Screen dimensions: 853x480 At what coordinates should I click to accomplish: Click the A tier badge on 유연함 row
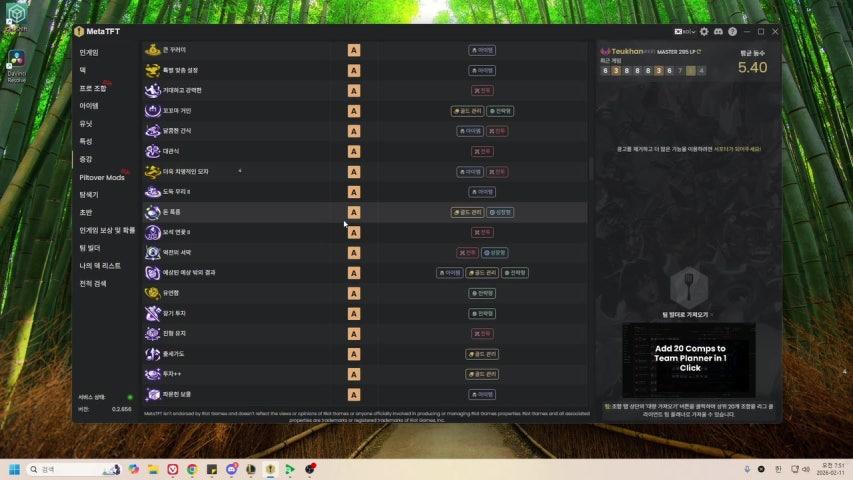coord(354,293)
